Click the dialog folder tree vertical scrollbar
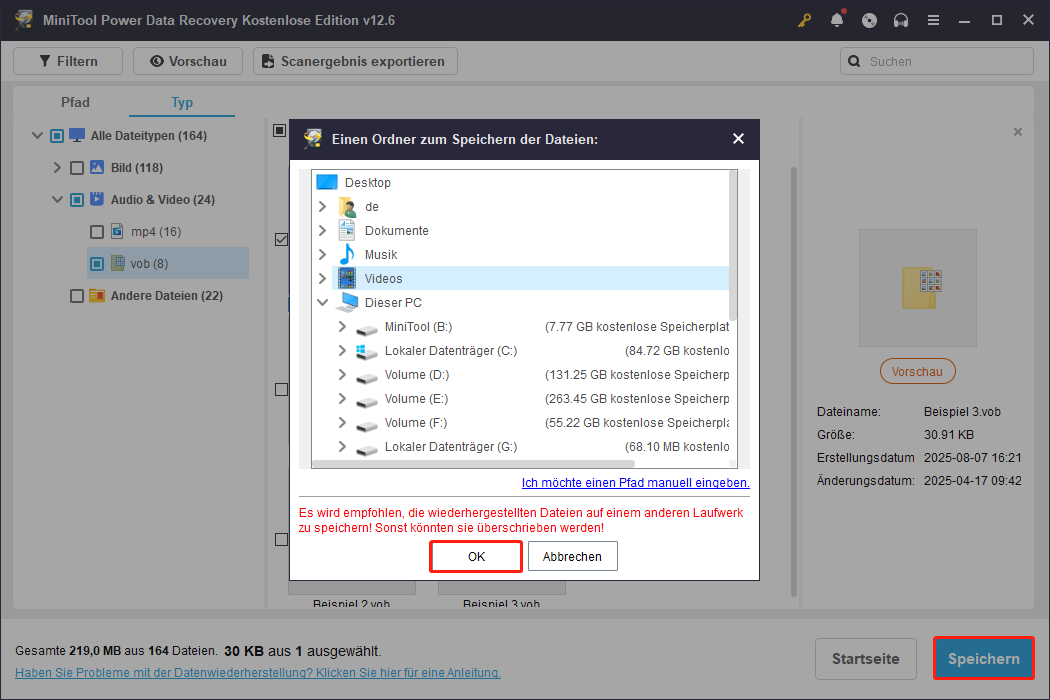 point(733,244)
